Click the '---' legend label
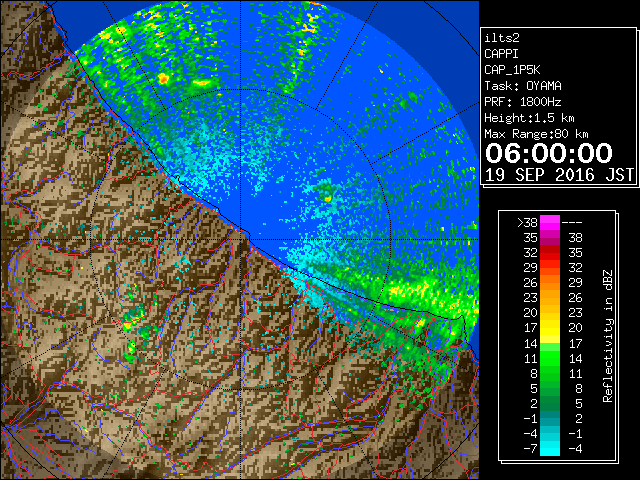 pyautogui.click(x=572, y=222)
